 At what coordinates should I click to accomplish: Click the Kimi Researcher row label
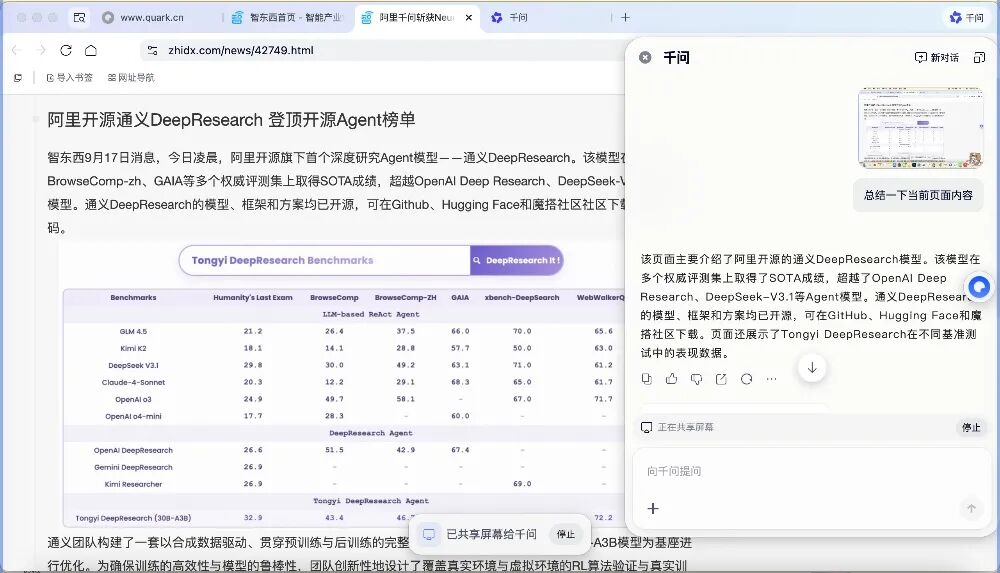133,484
